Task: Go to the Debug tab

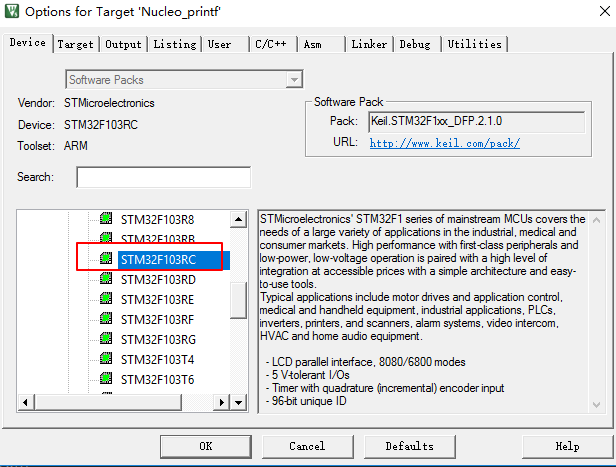Action: [x=418, y=44]
